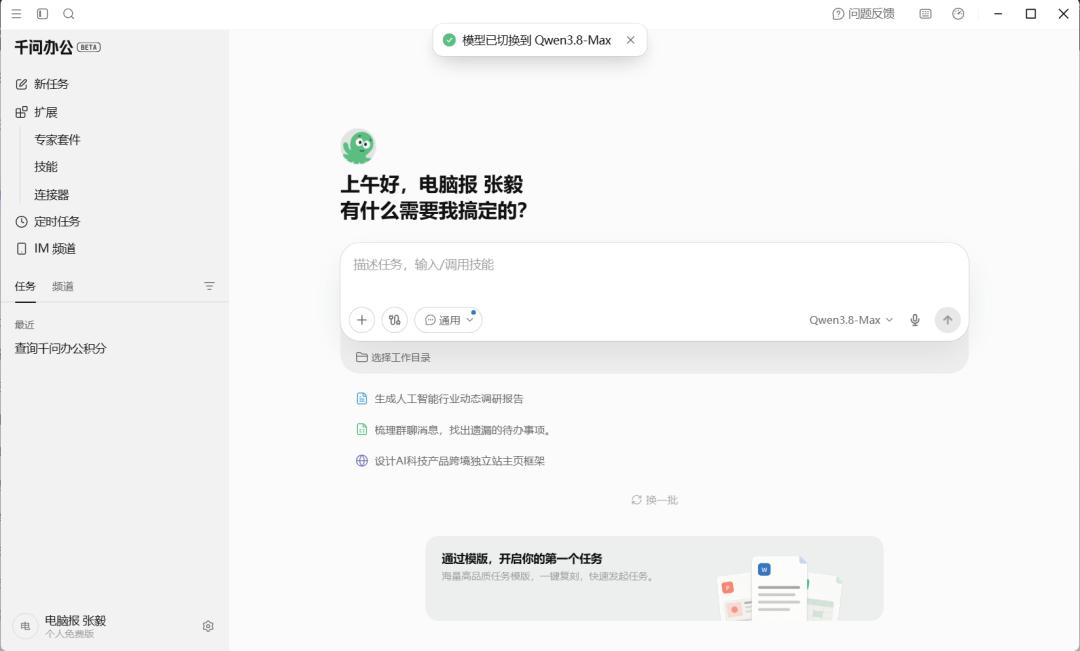Switch to the 频道 tab
Image resolution: width=1080 pixels, height=651 pixels.
coord(63,287)
